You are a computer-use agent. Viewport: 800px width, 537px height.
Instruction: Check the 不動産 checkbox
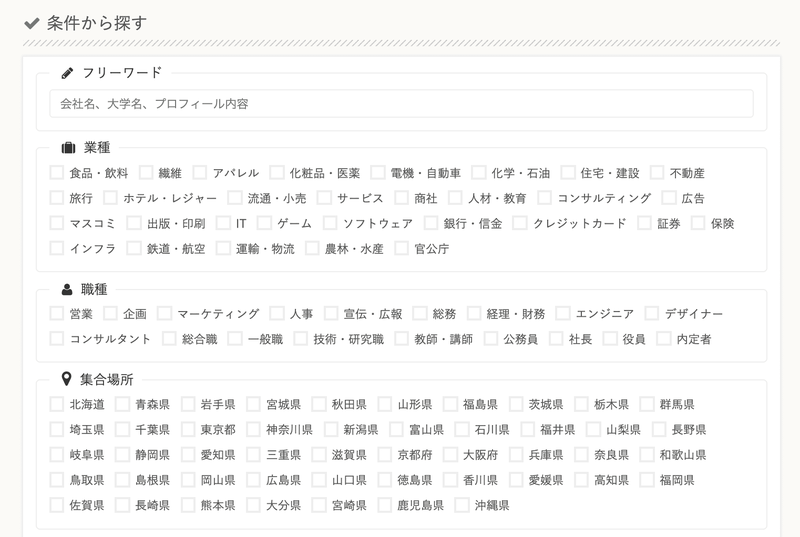(657, 172)
